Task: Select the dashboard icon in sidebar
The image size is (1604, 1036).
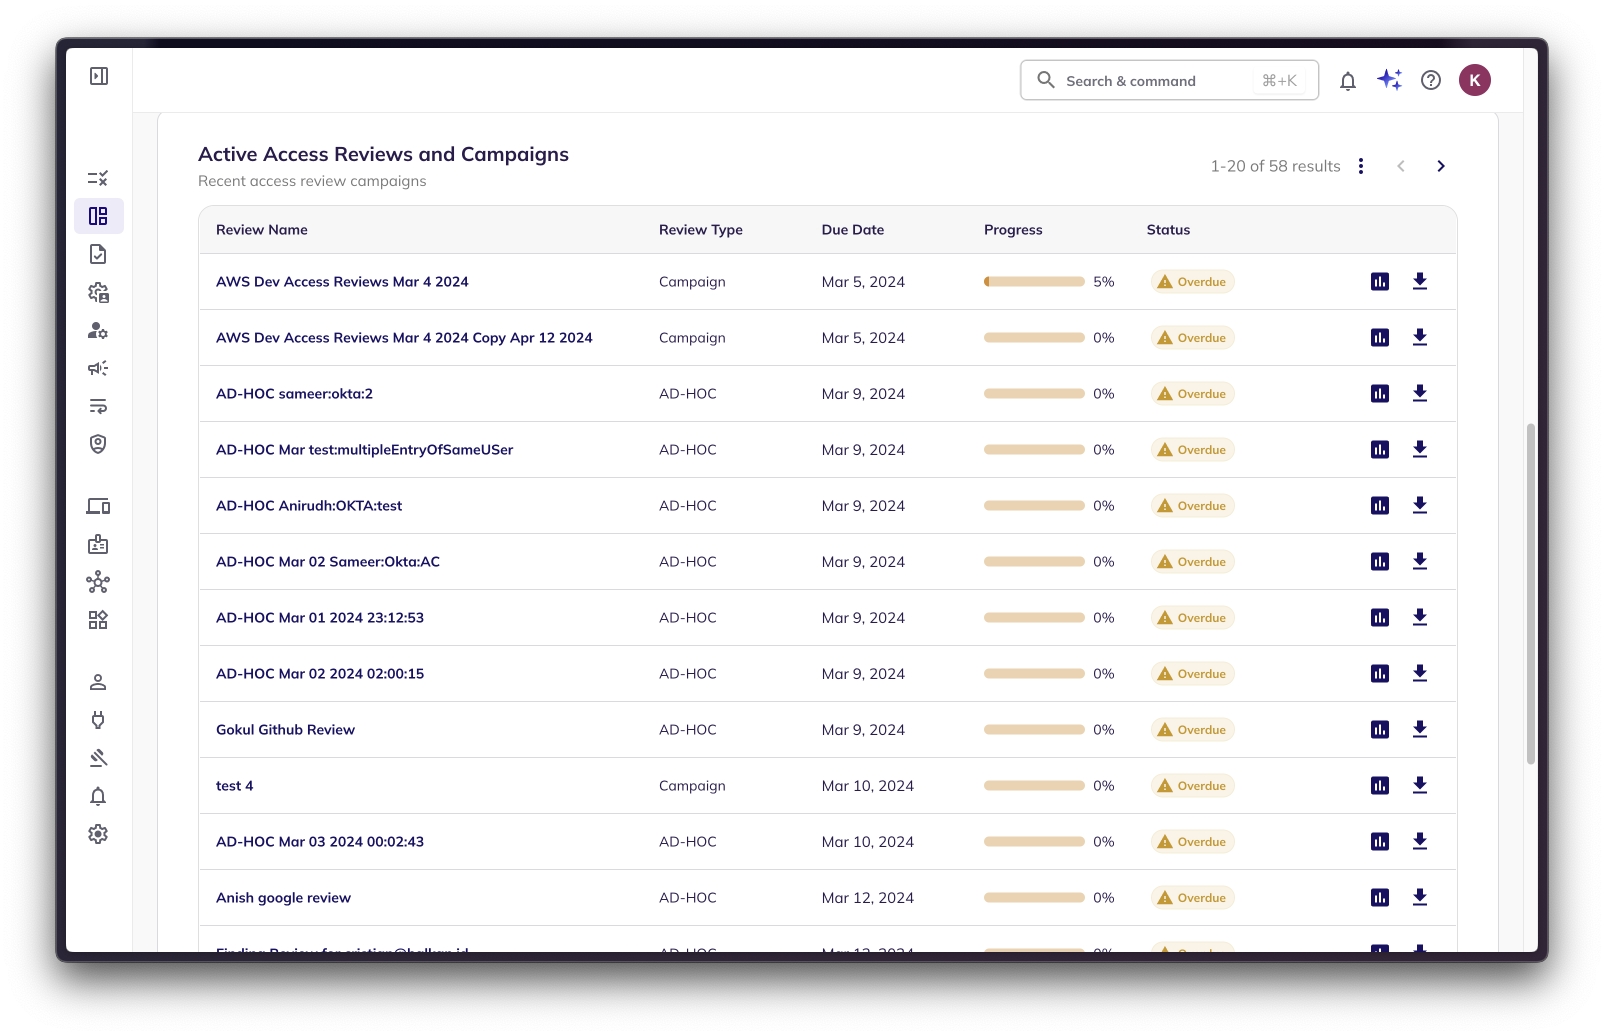Action: coord(98,216)
